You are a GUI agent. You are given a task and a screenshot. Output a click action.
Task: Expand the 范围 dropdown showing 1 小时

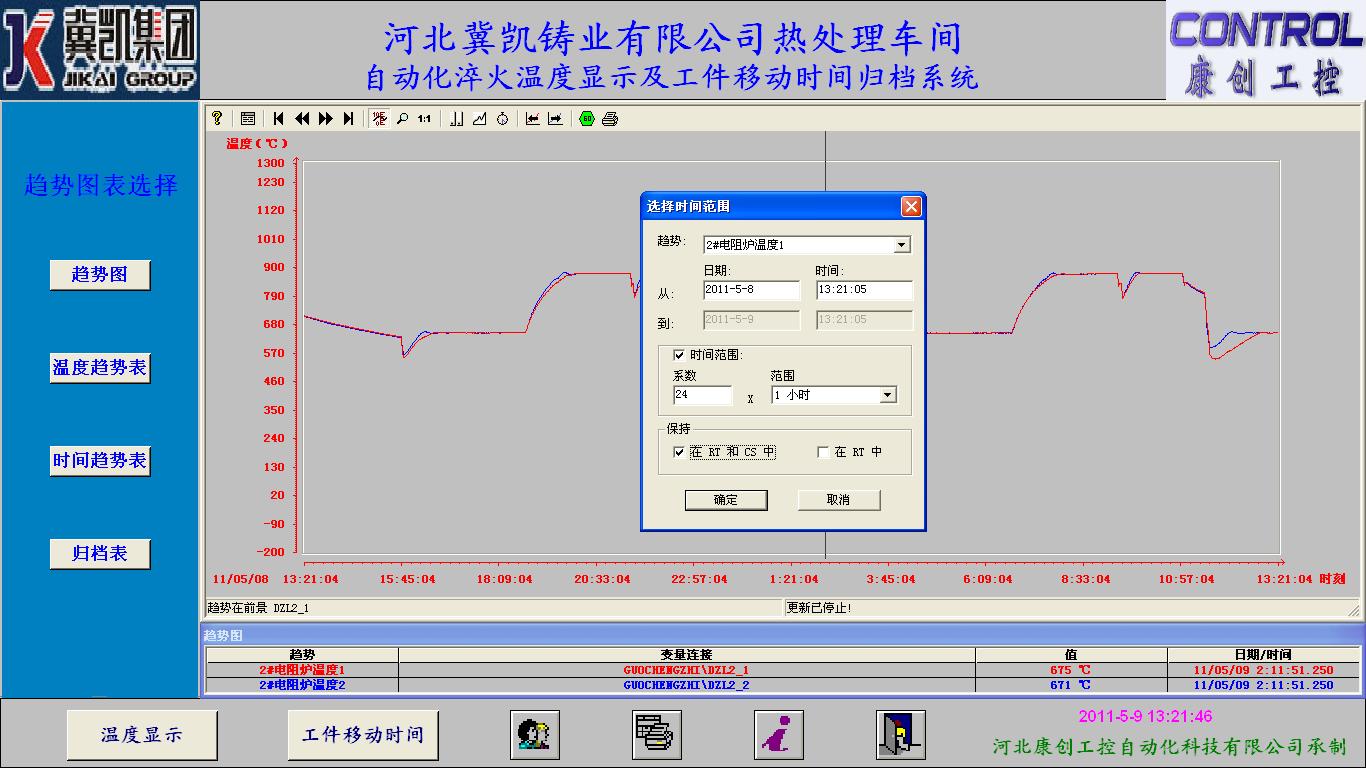pyautogui.click(x=887, y=395)
